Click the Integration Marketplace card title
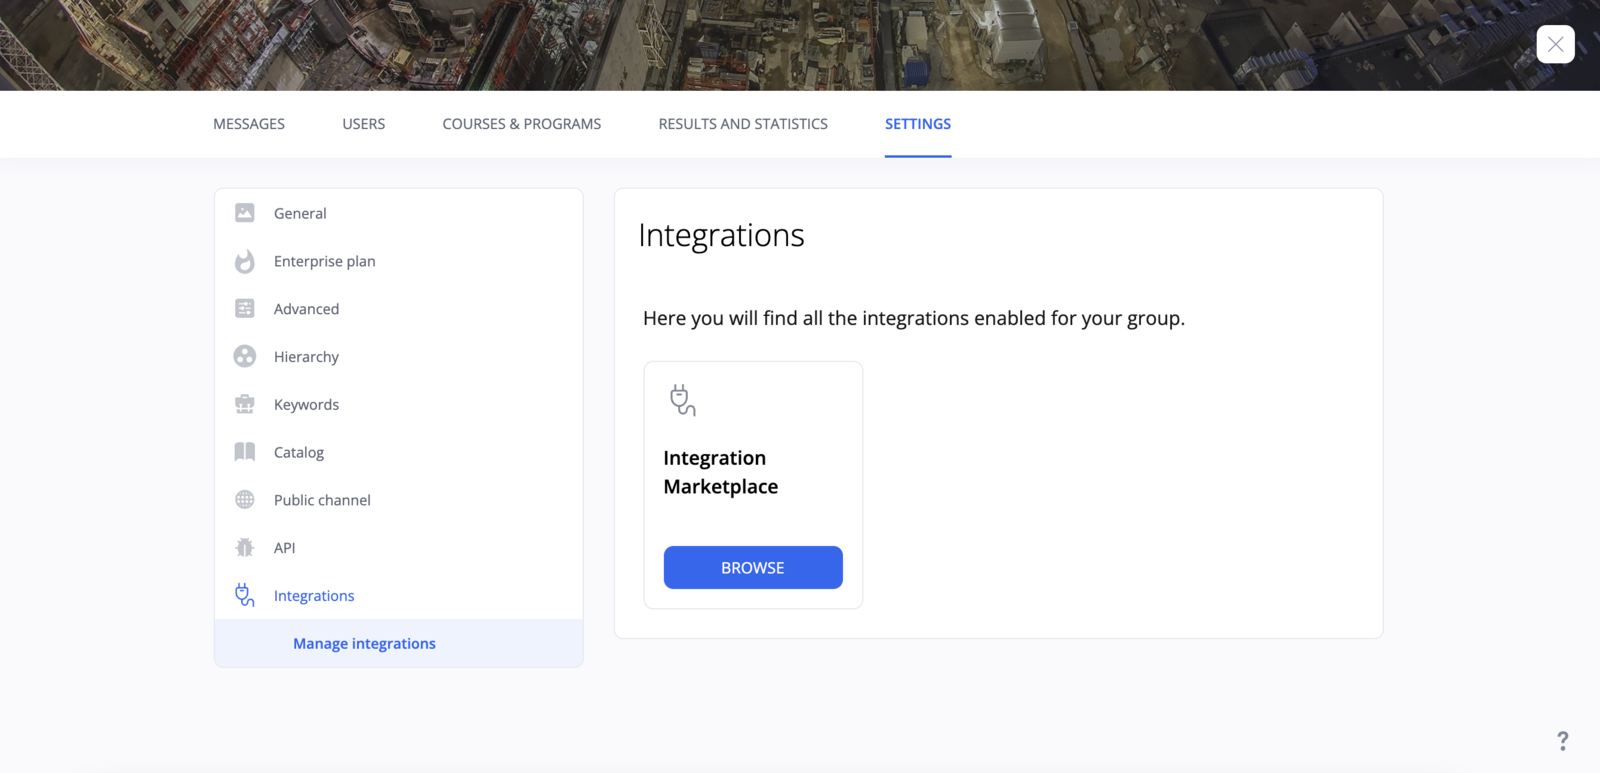The image size is (1600, 773). (x=720, y=472)
